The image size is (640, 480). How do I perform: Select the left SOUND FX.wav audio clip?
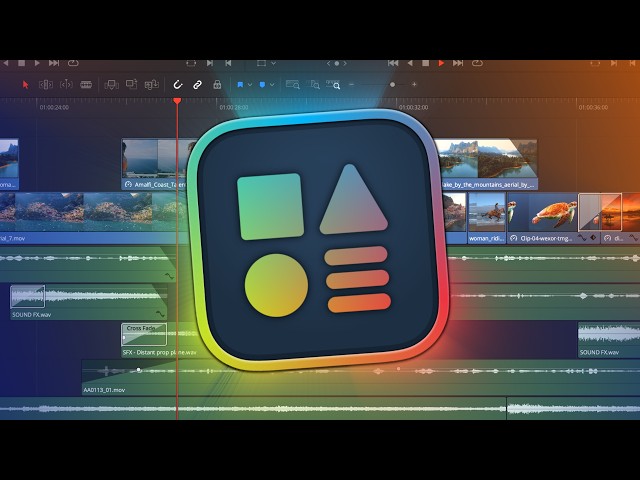click(89, 302)
